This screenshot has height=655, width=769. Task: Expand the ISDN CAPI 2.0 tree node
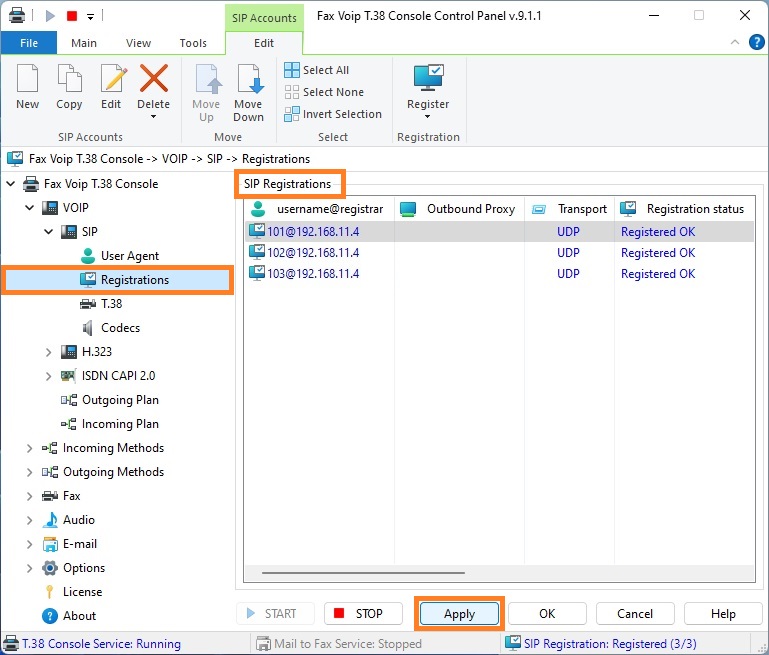click(x=49, y=376)
